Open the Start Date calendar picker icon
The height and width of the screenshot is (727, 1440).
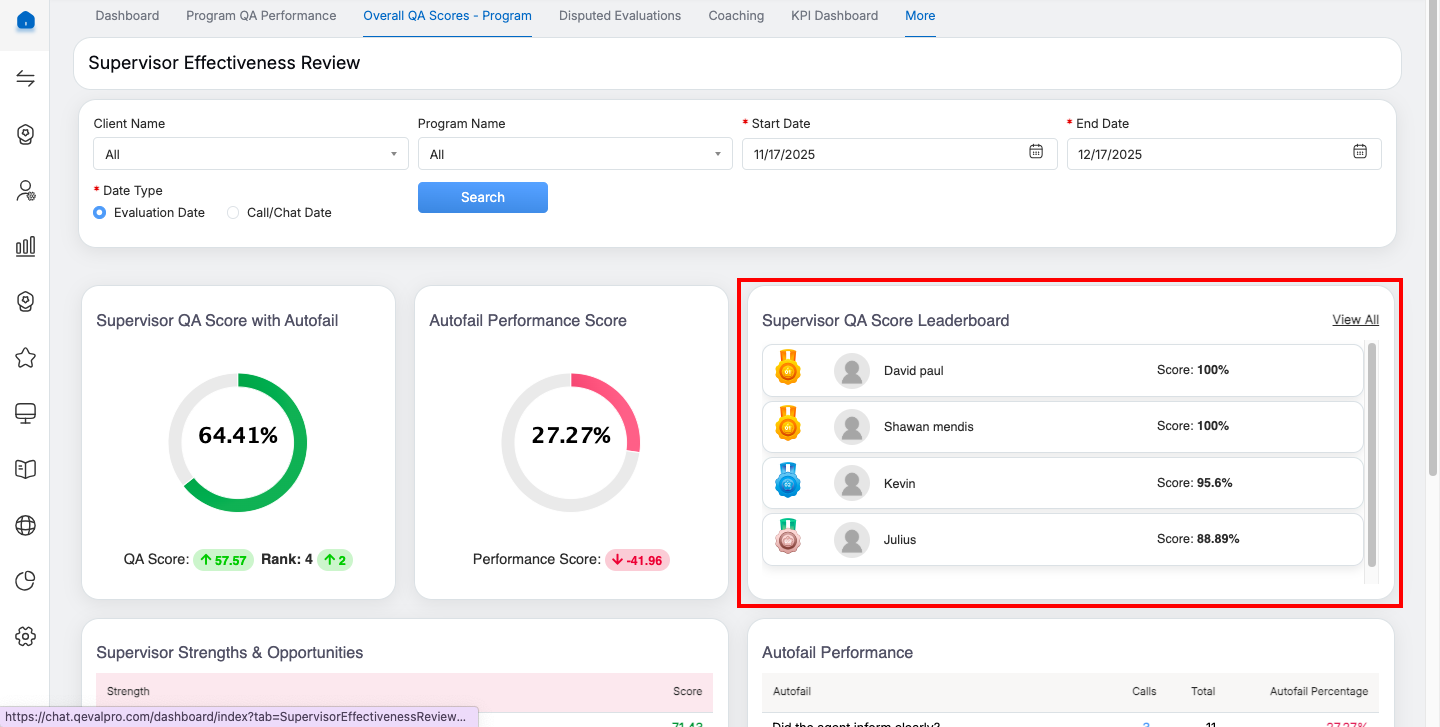1036,152
